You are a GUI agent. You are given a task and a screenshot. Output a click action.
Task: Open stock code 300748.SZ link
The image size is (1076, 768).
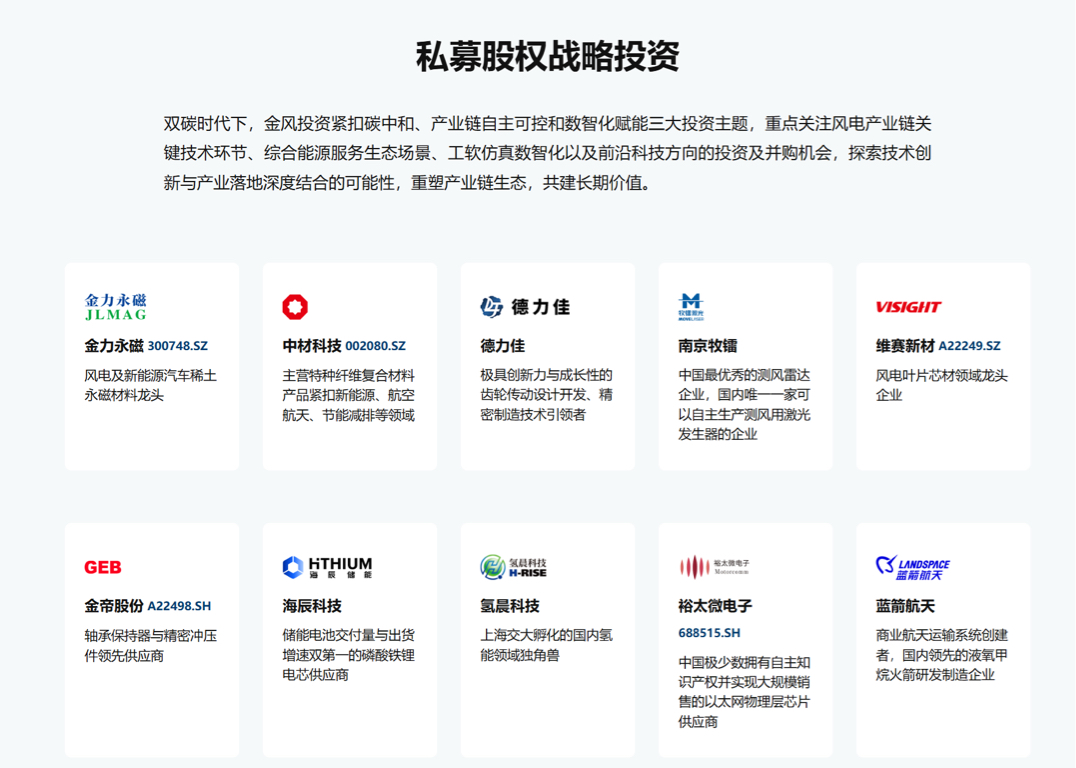tap(178, 346)
